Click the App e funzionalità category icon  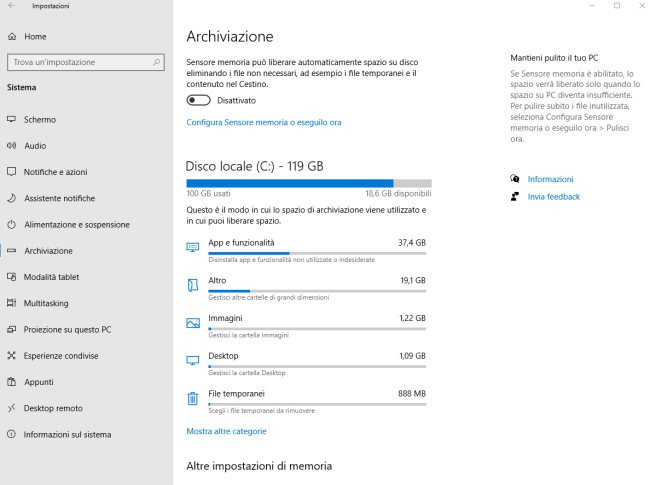pyautogui.click(x=193, y=247)
